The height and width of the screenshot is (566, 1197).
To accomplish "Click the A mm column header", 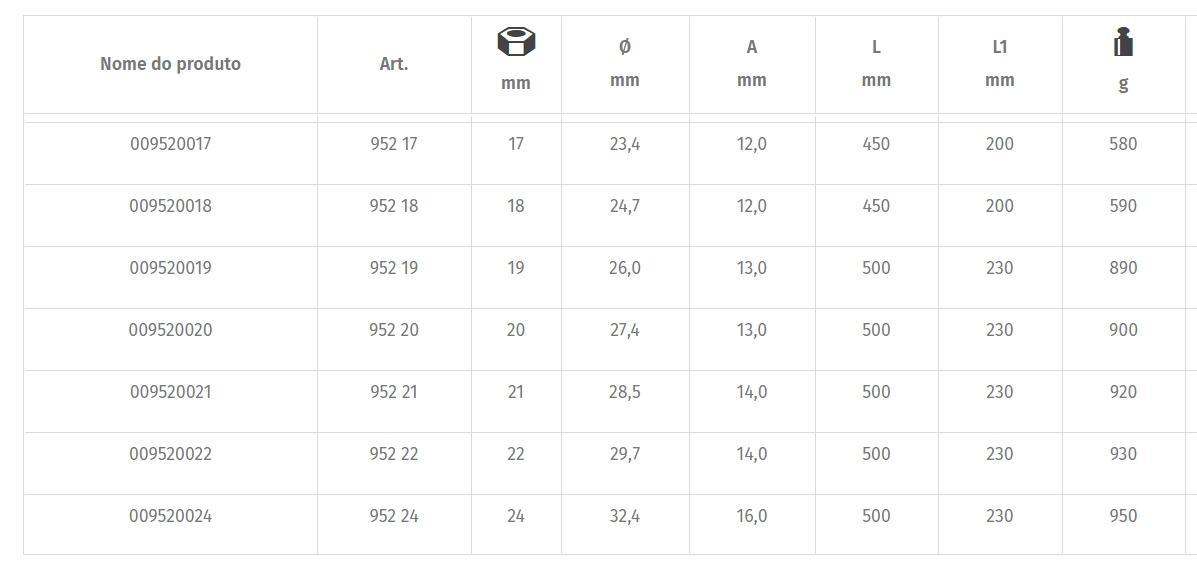I will [x=752, y=63].
